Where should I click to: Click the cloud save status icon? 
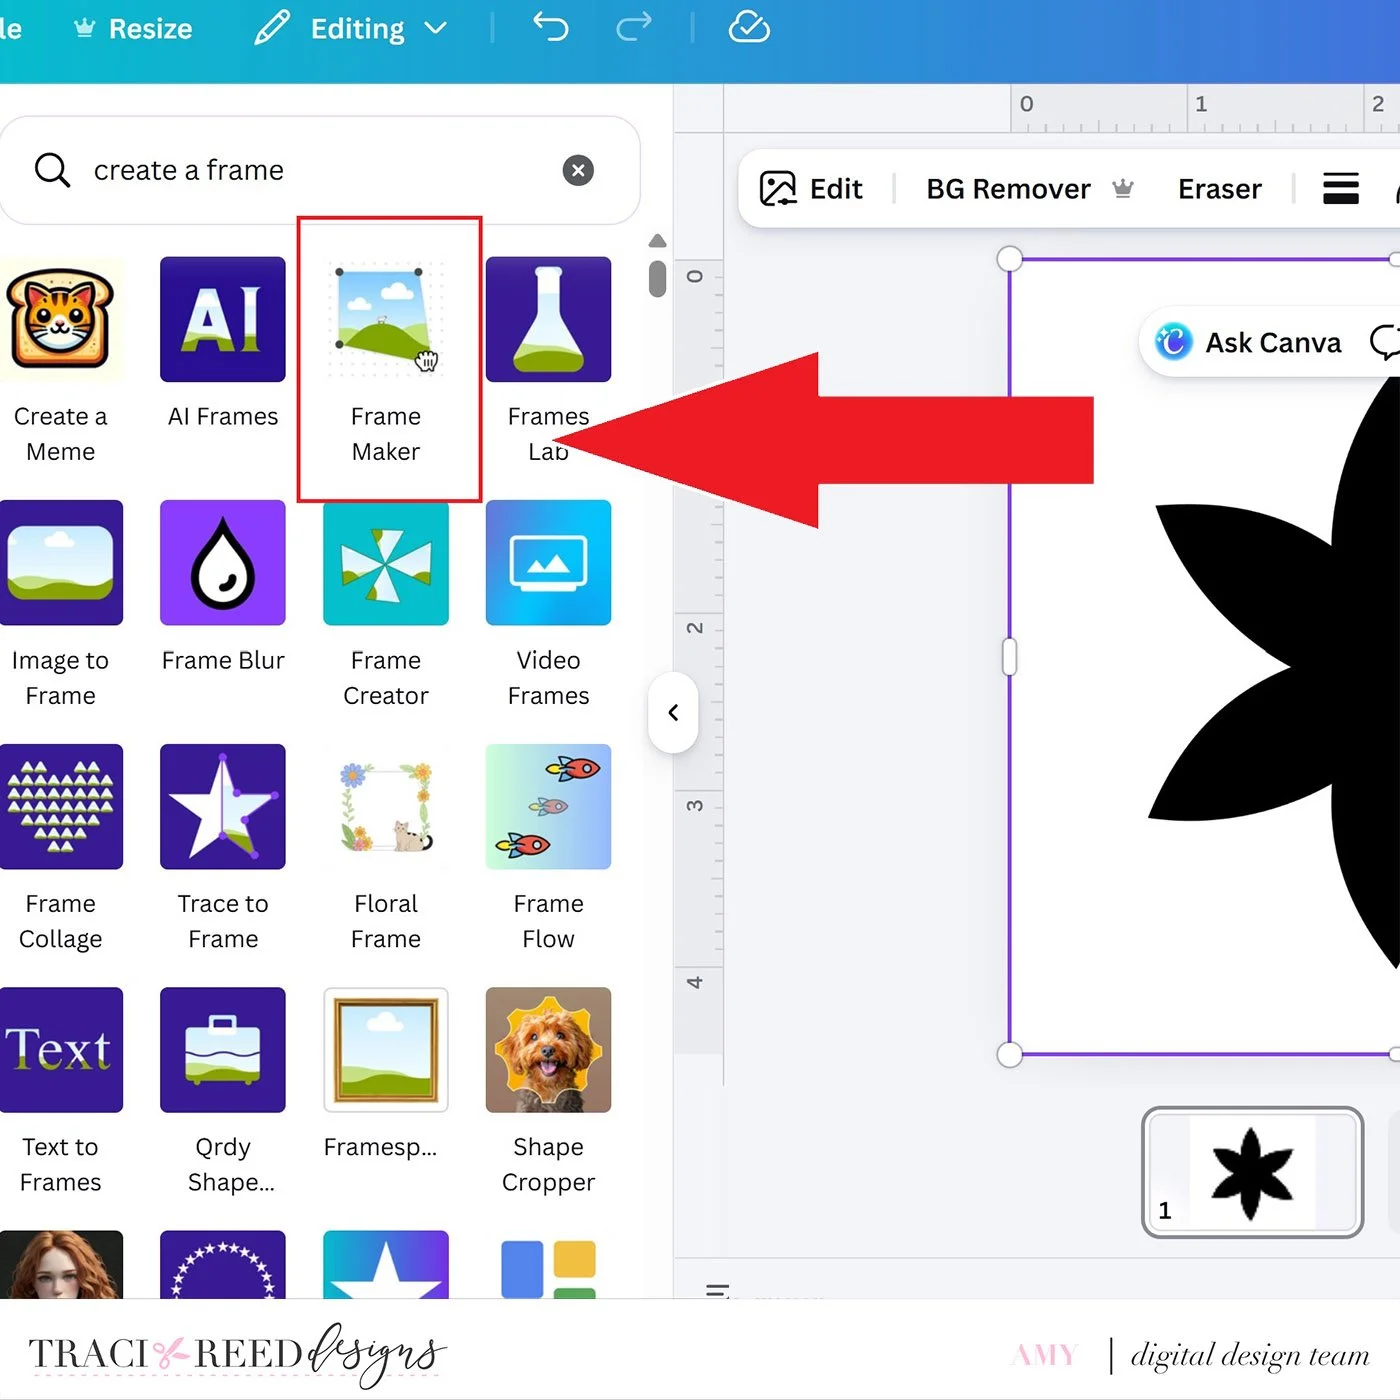click(749, 27)
